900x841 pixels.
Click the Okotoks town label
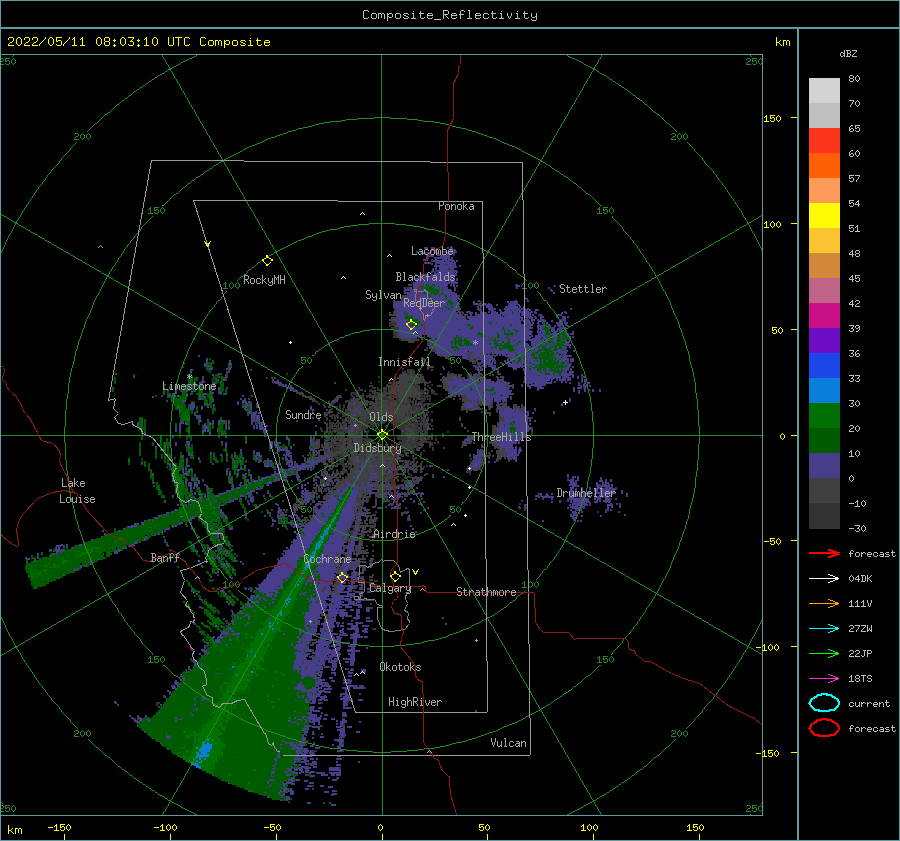pos(400,667)
